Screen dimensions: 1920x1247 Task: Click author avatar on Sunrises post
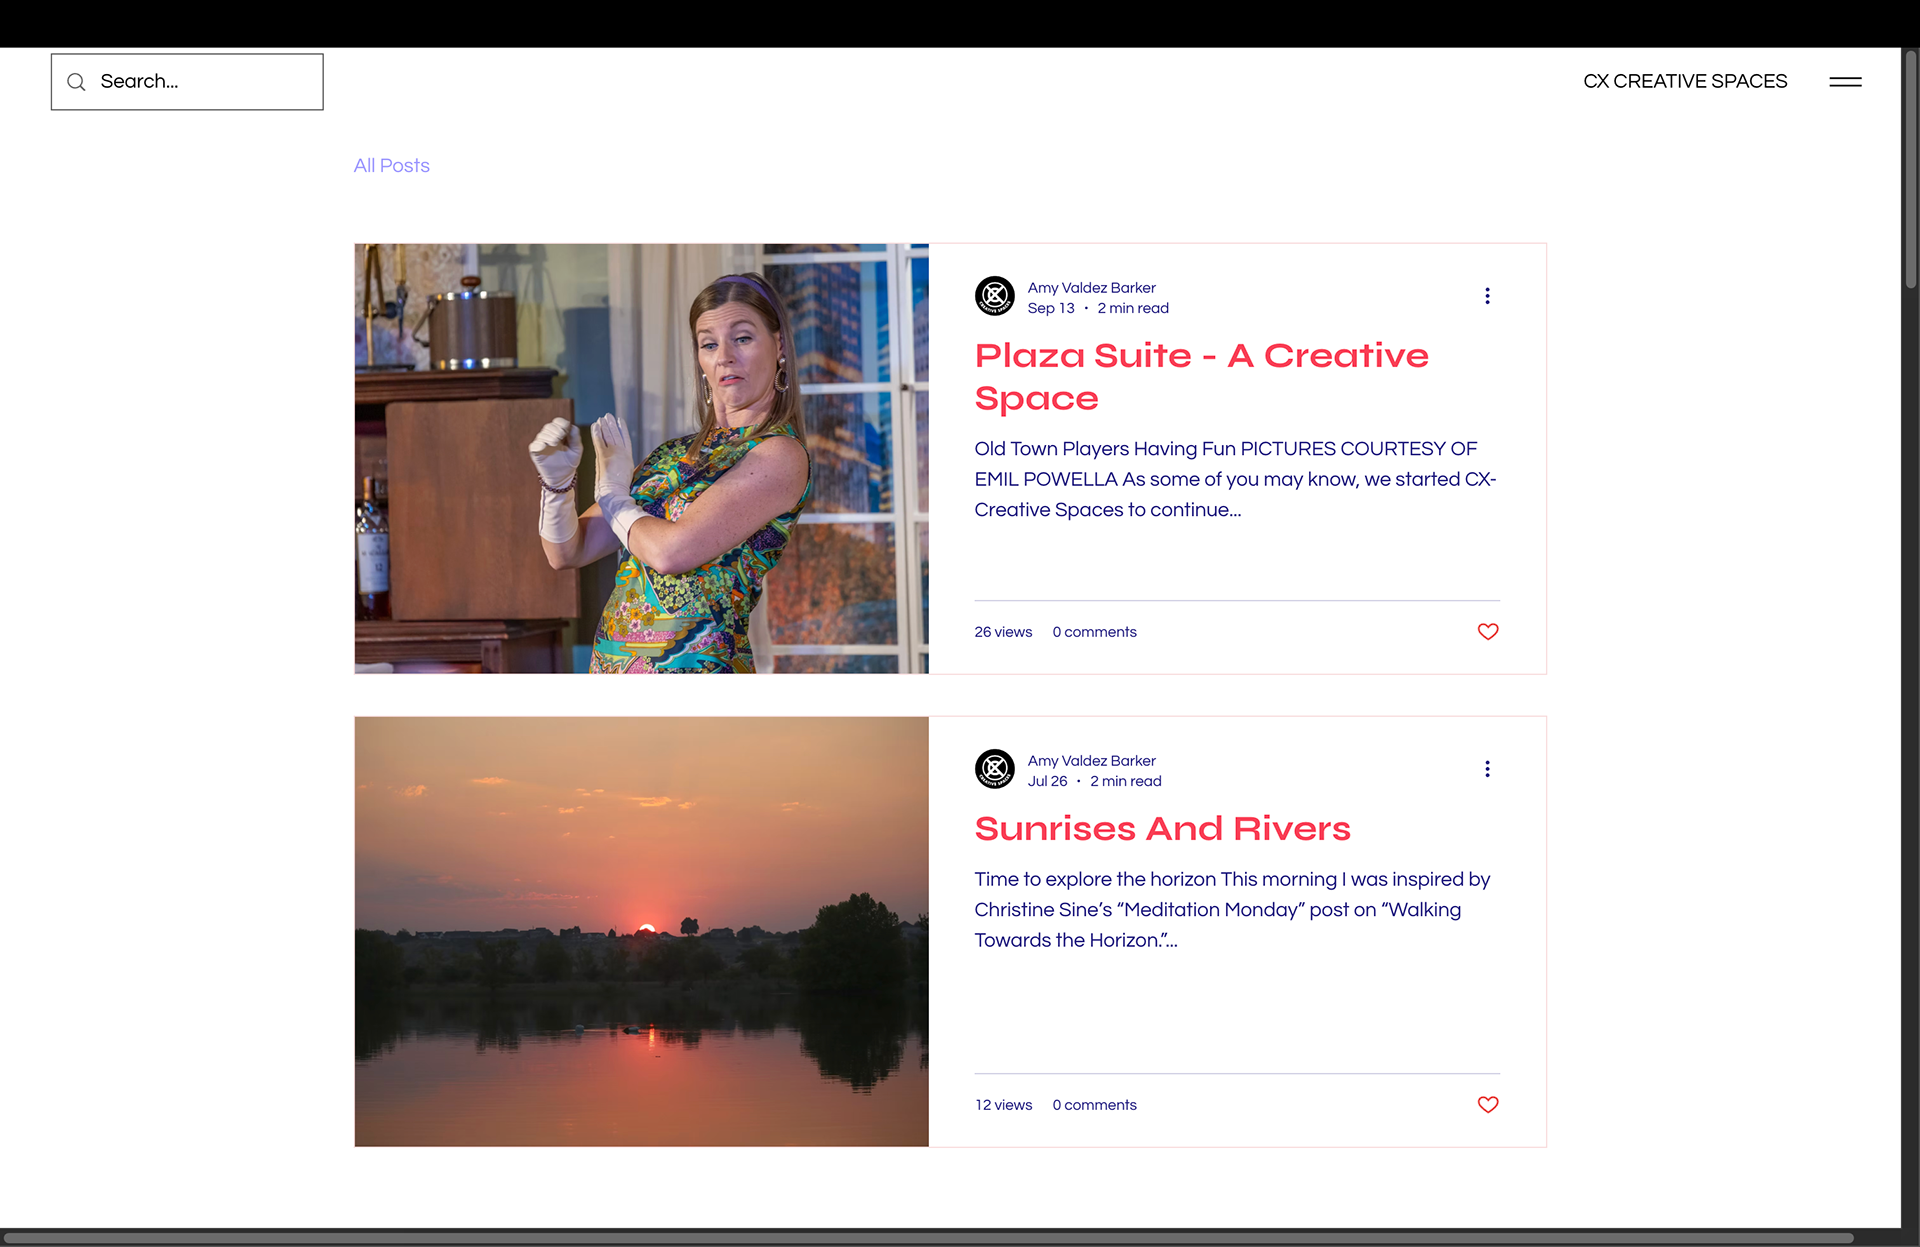click(994, 769)
